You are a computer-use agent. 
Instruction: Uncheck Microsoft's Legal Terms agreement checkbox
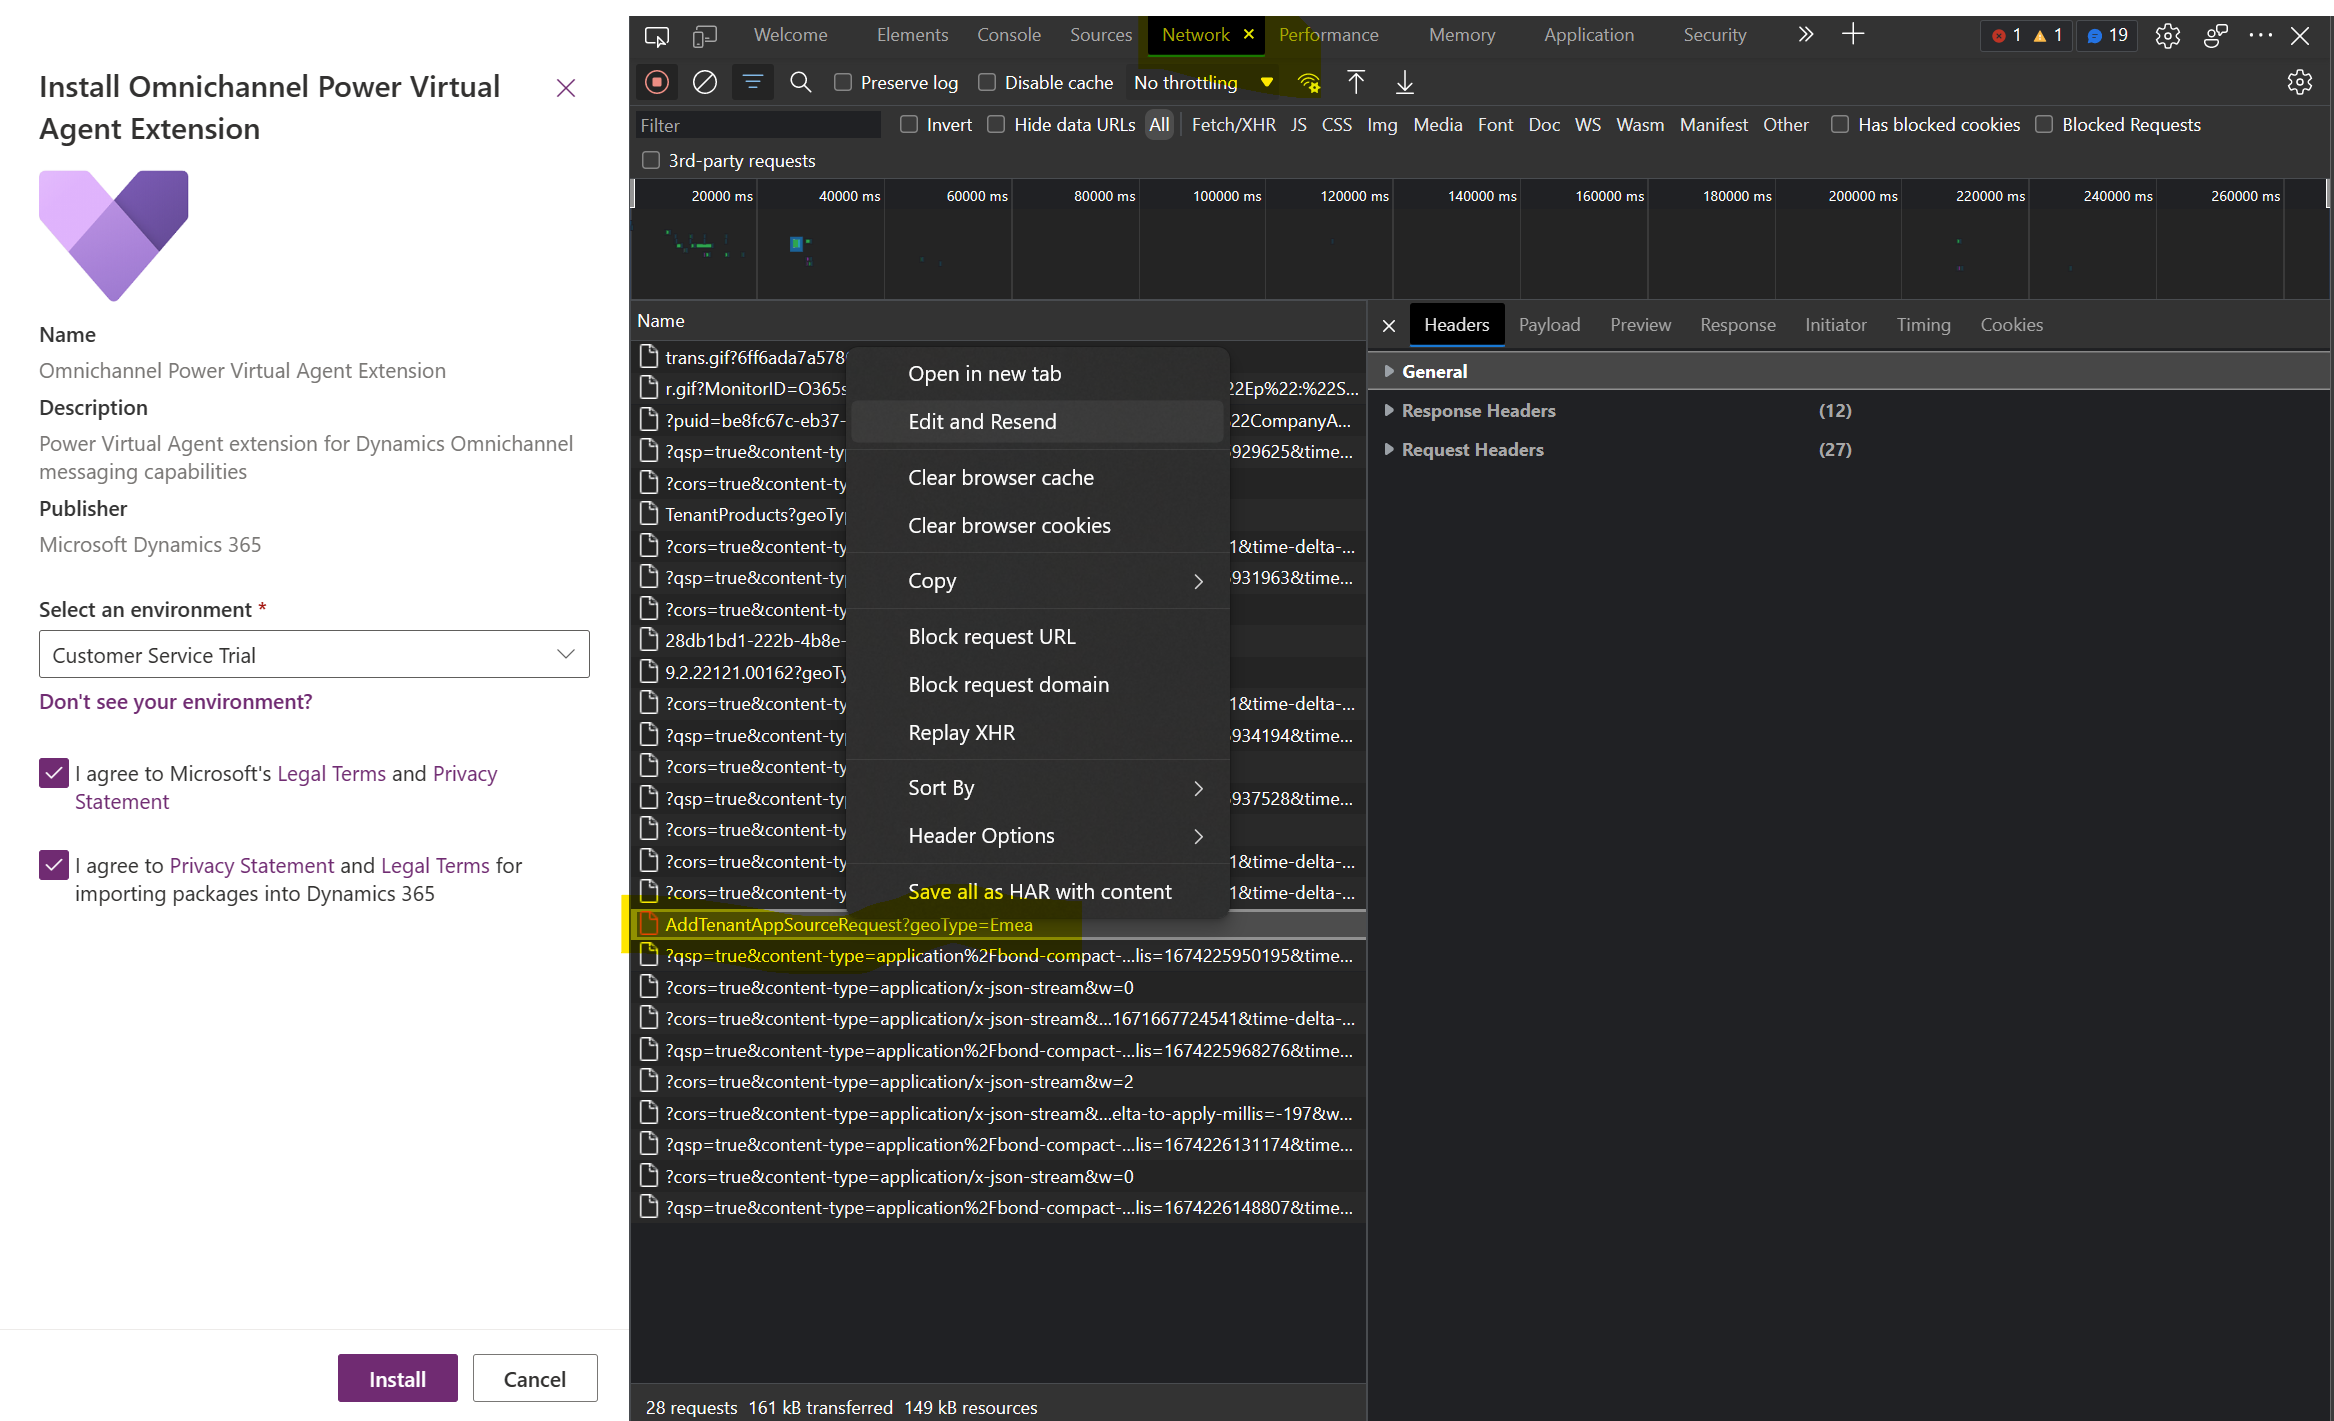(54, 773)
